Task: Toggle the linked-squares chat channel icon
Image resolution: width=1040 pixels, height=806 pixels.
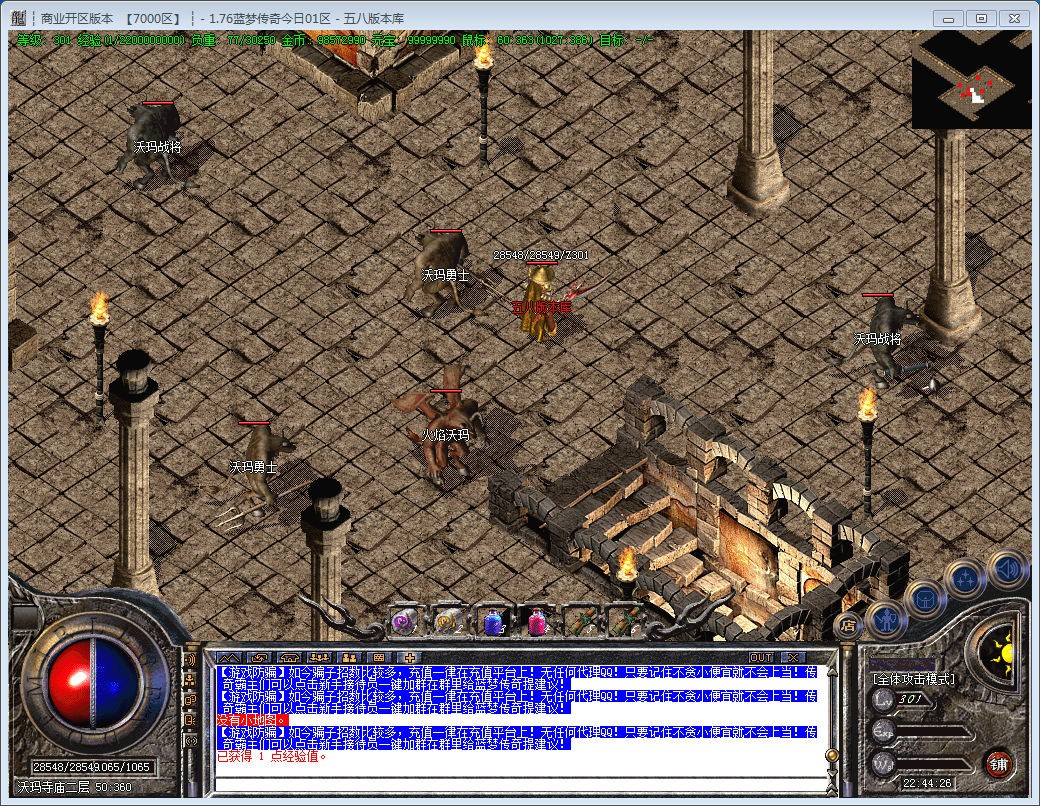Action: pyautogui.click(x=190, y=700)
